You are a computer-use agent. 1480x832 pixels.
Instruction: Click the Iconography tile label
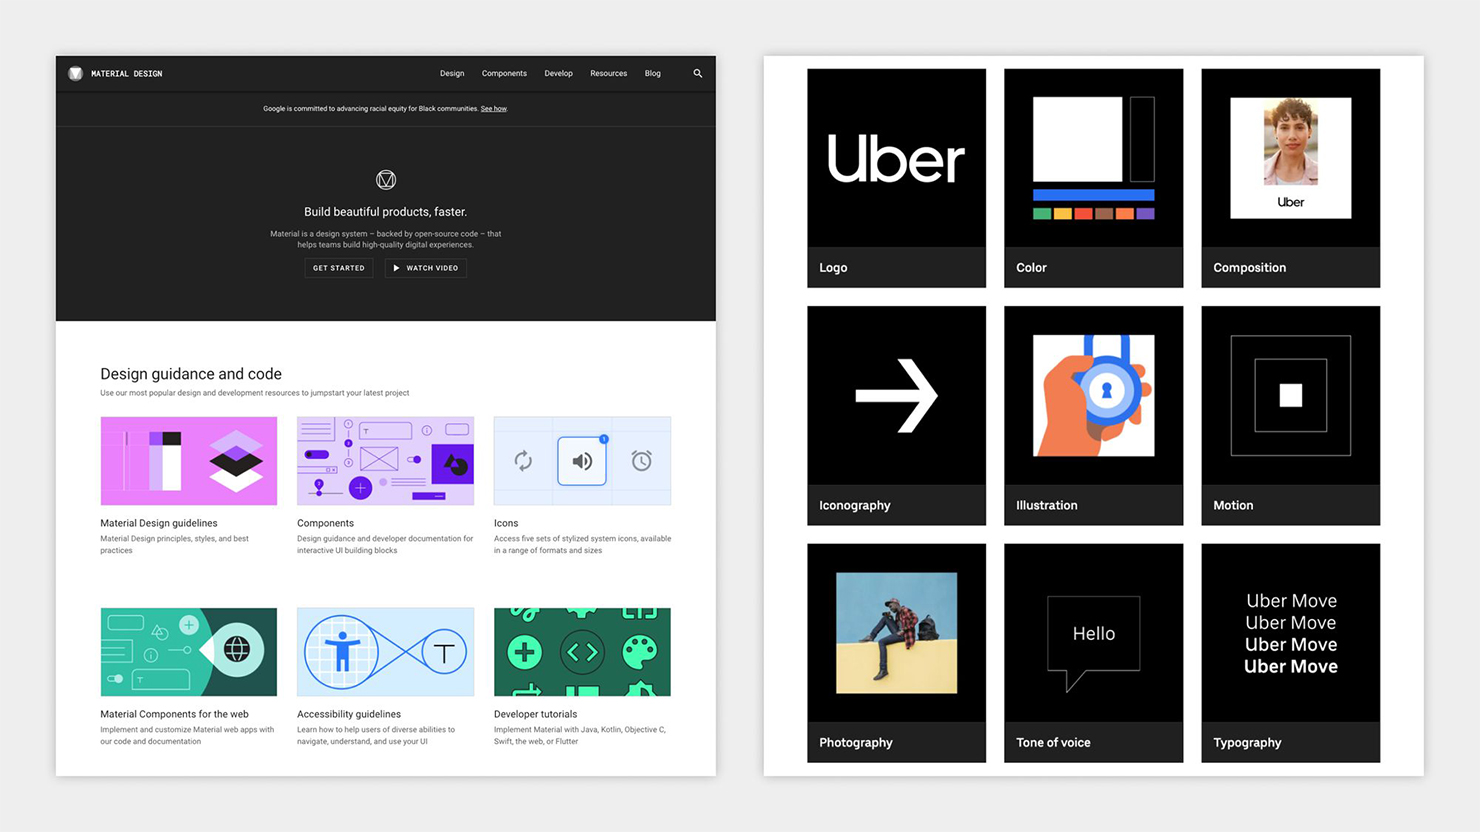pos(854,506)
